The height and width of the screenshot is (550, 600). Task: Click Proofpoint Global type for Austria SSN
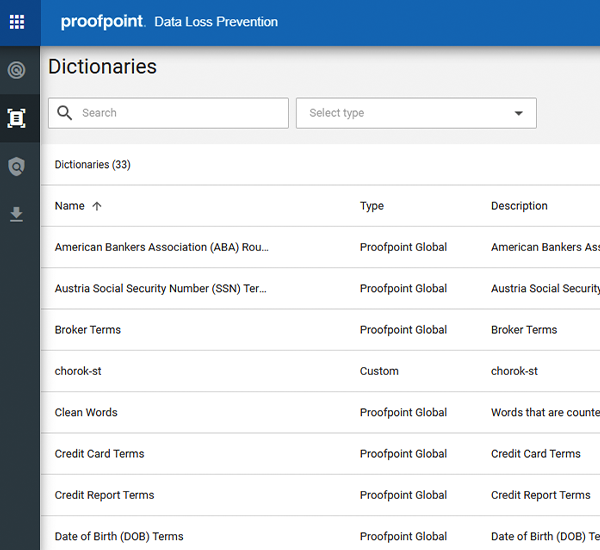tap(403, 289)
